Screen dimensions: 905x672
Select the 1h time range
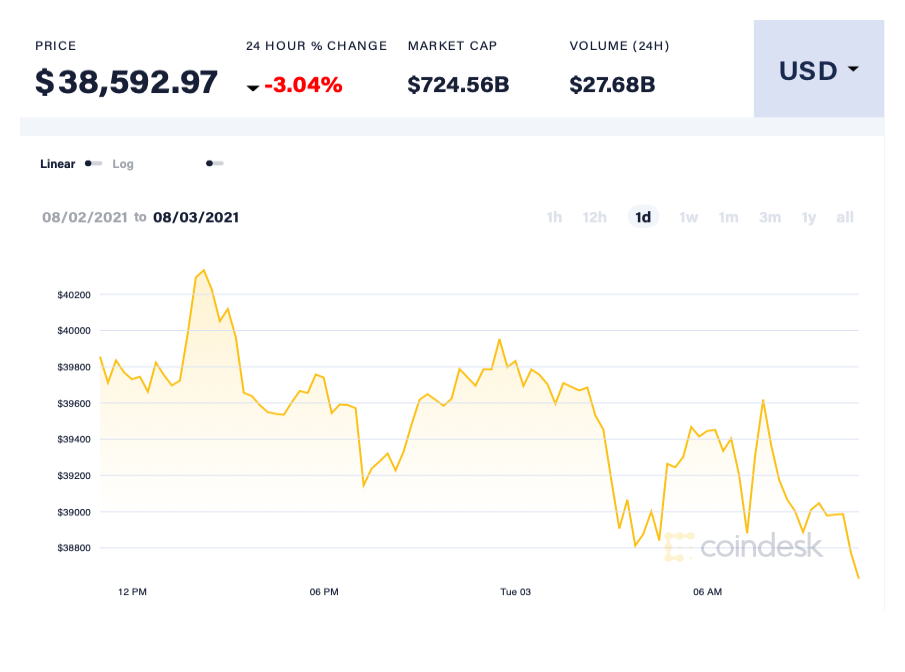point(554,217)
